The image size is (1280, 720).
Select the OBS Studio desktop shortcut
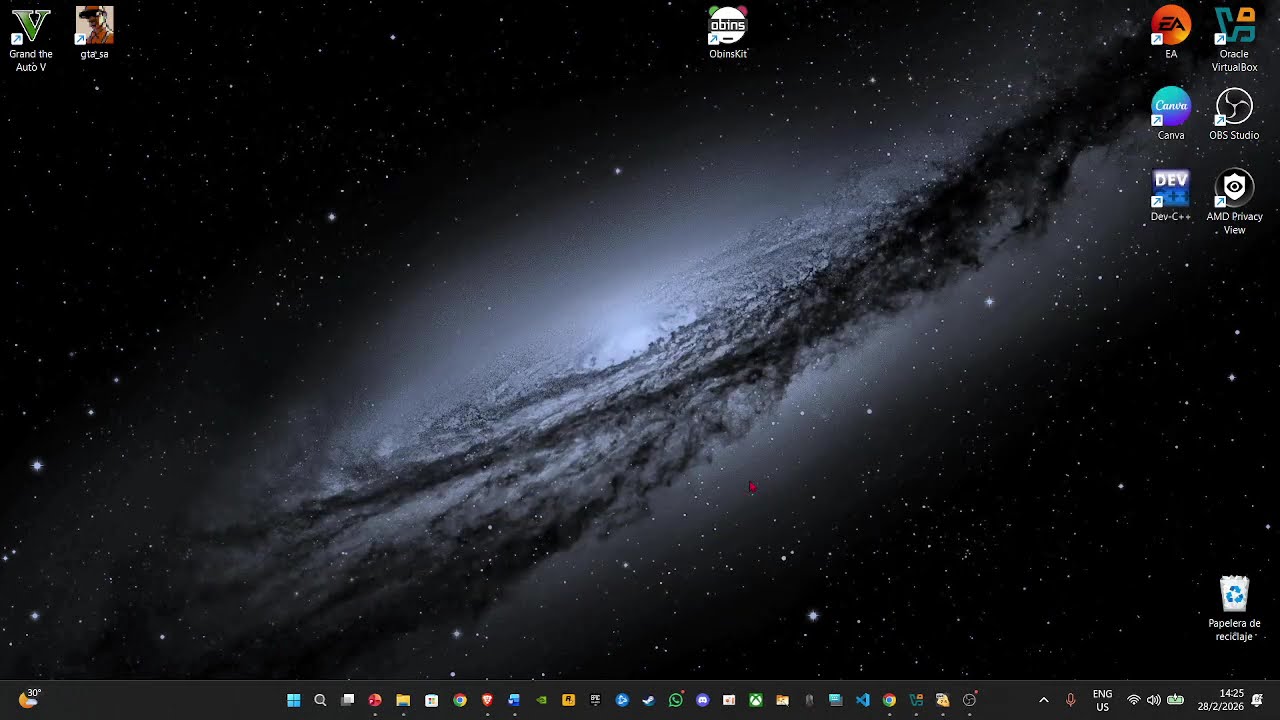[1234, 114]
